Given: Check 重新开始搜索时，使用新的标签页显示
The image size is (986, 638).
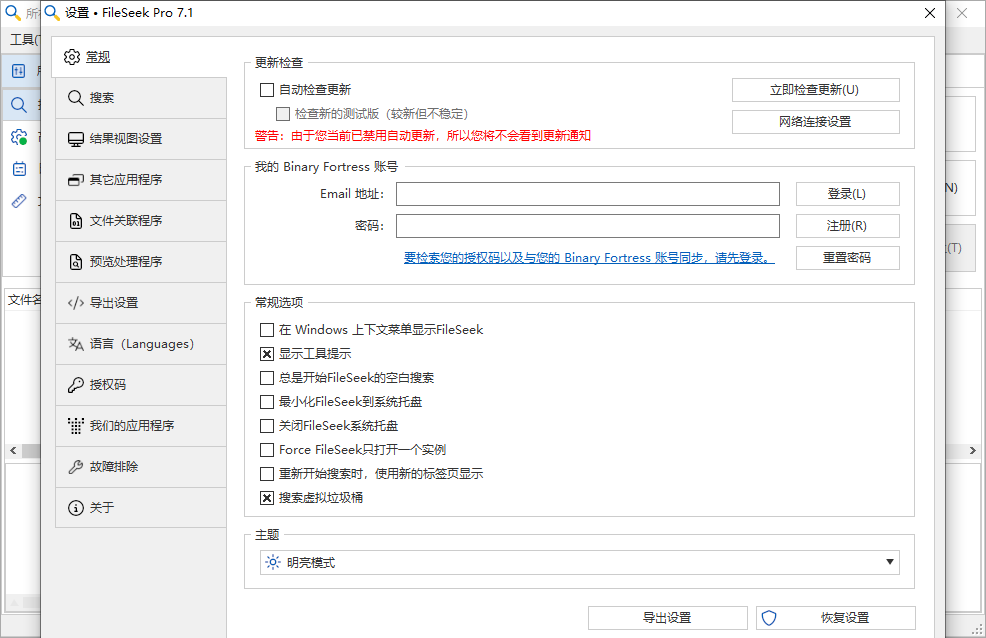Looking at the screenshot, I should (x=267, y=474).
